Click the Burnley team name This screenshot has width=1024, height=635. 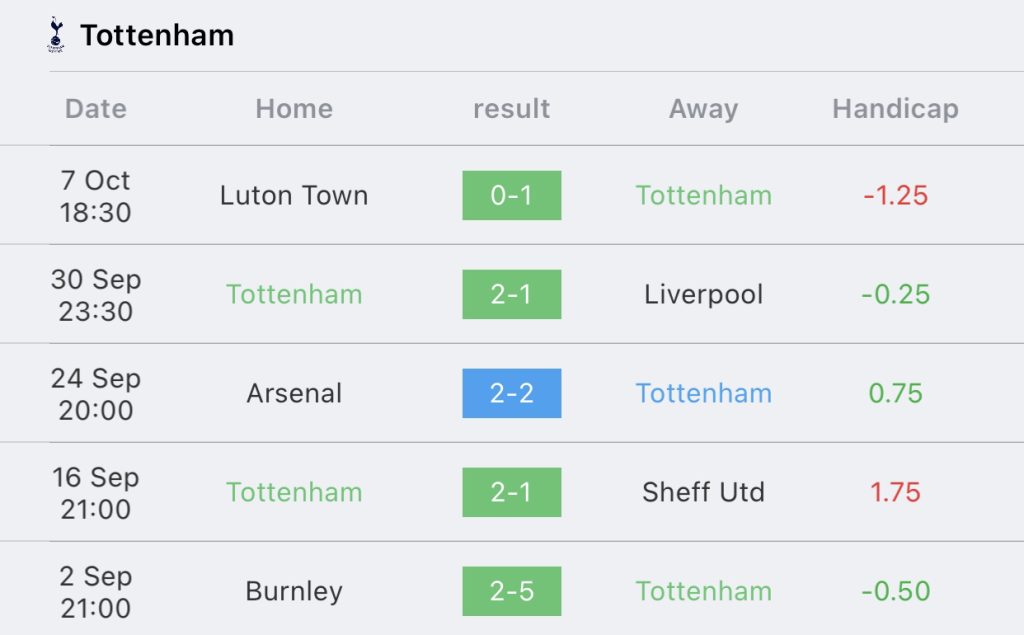pyautogui.click(x=294, y=592)
